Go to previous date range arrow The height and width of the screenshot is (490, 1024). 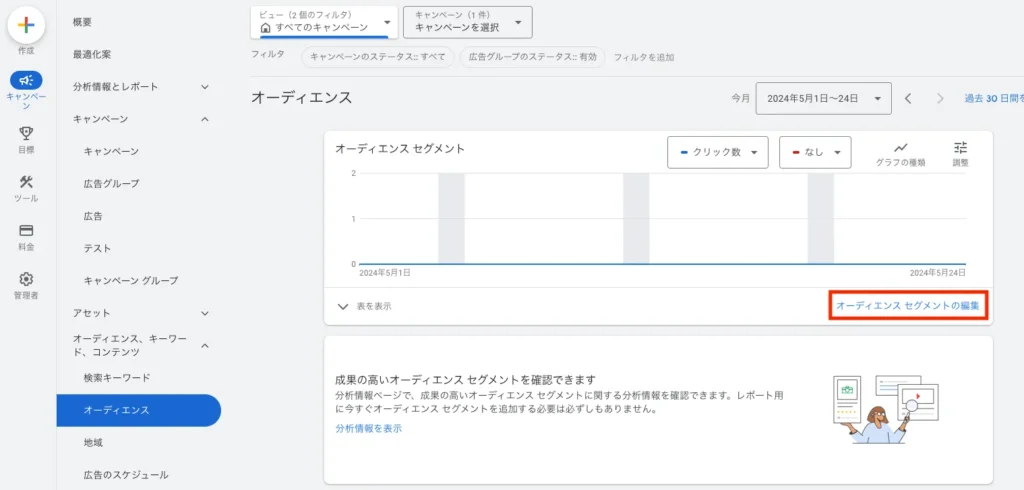[x=908, y=99]
